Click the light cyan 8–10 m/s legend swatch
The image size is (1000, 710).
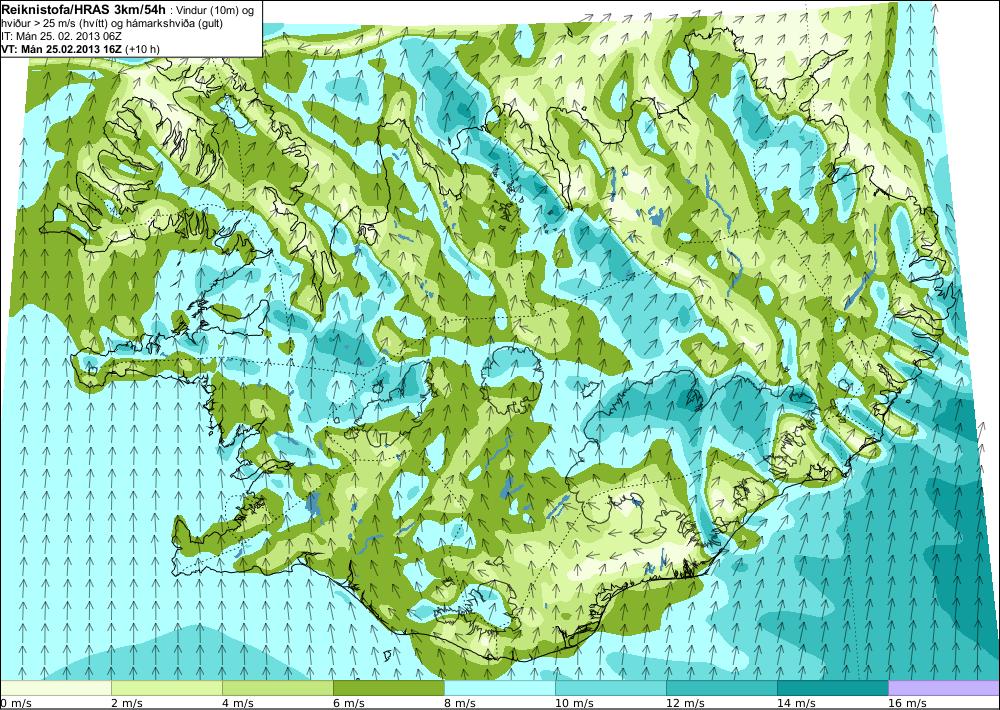tap(500, 688)
